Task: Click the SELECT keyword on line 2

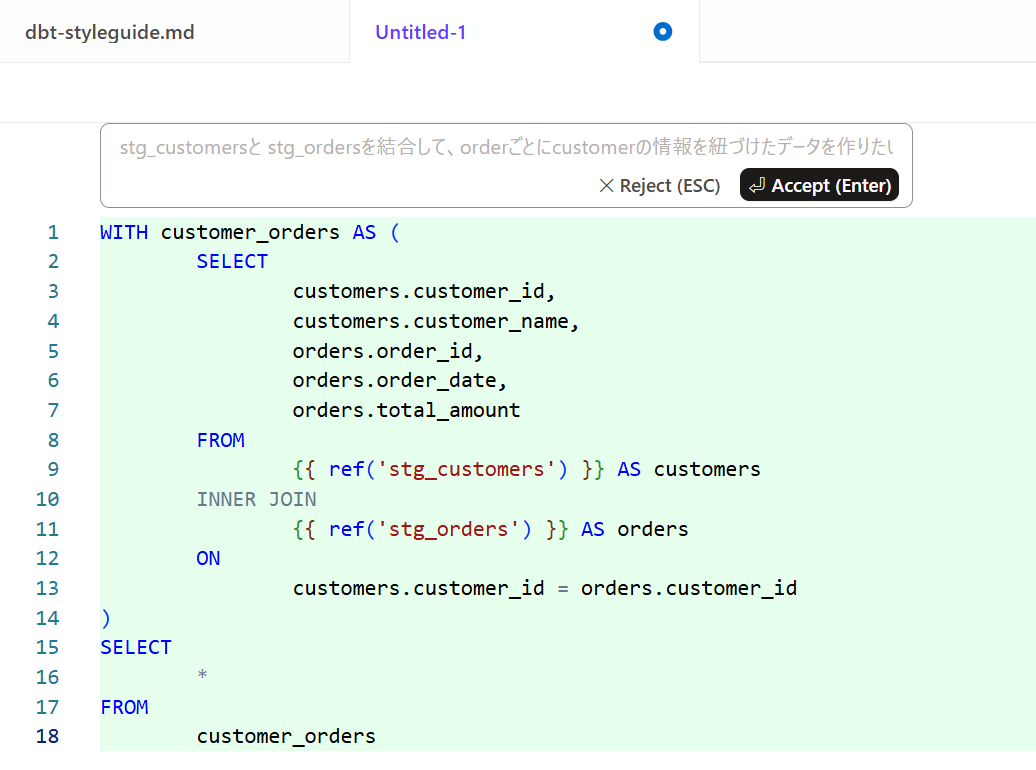Action: point(232,262)
